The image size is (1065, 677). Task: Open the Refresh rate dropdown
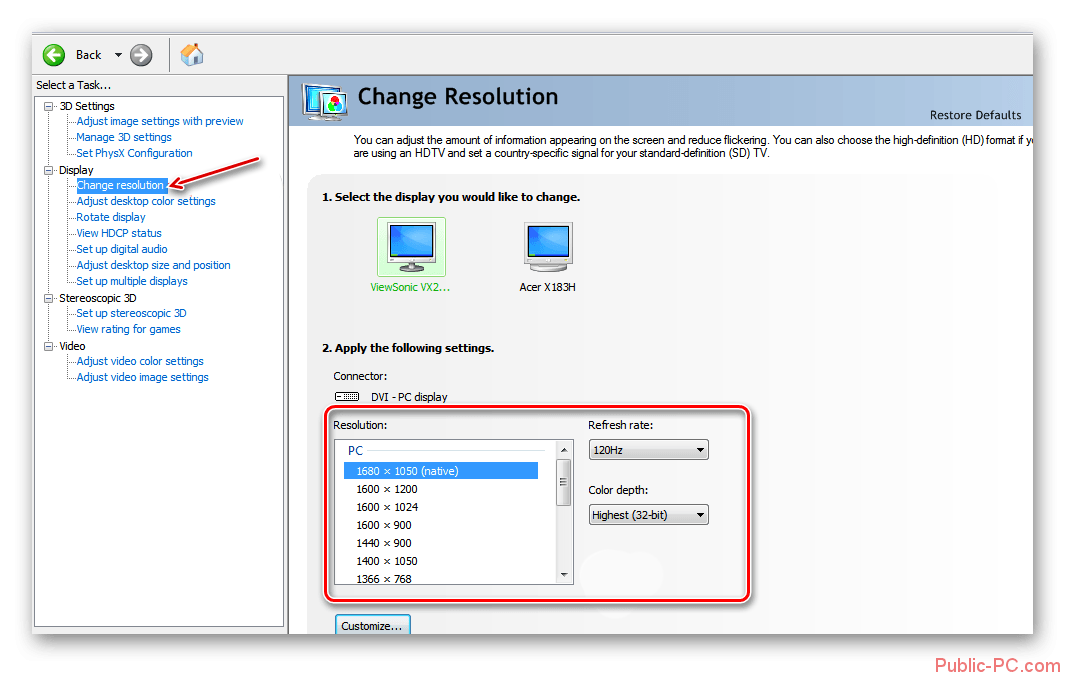click(x=648, y=450)
